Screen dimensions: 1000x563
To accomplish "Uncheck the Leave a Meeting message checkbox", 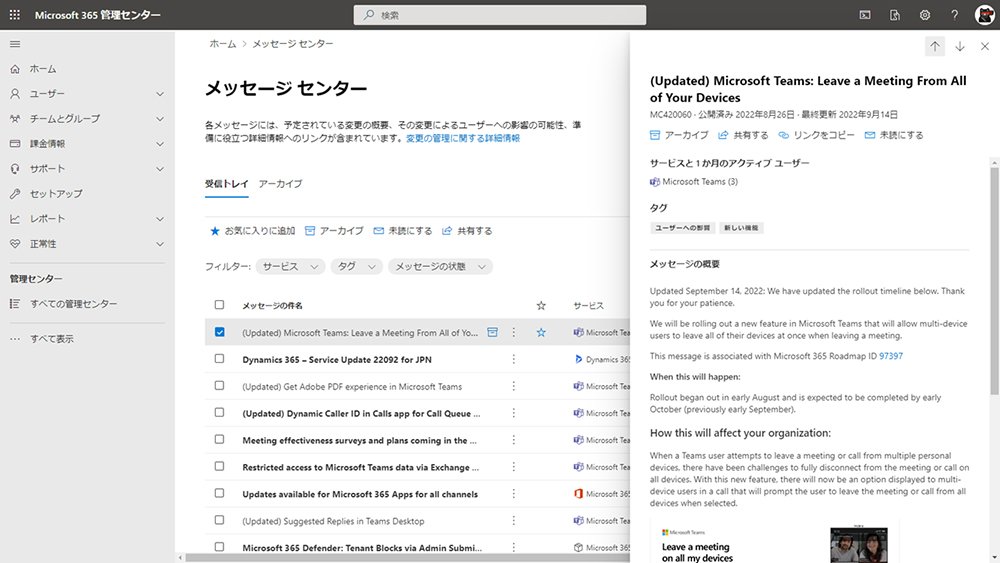I will [x=219, y=332].
